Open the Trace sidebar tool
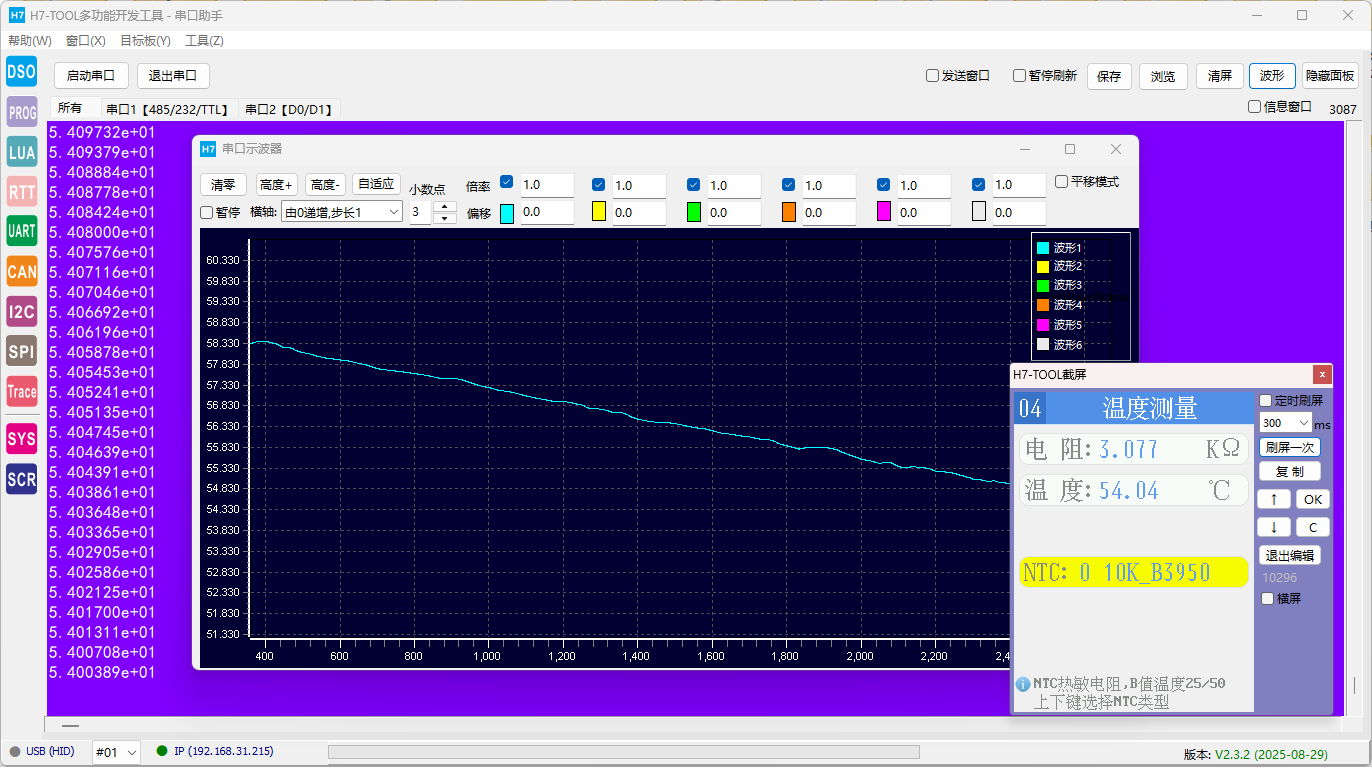This screenshot has width=1372, height=767. (22, 392)
